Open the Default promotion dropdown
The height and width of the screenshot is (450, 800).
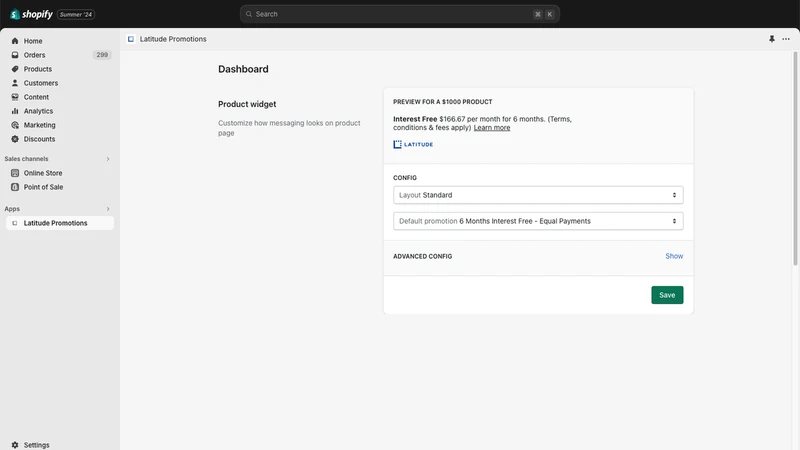pyautogui.click(x=538, y=221)
